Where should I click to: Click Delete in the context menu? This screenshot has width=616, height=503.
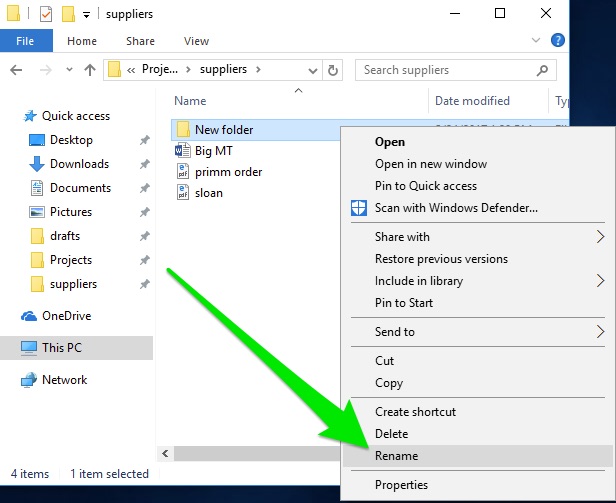pos(391,434)
